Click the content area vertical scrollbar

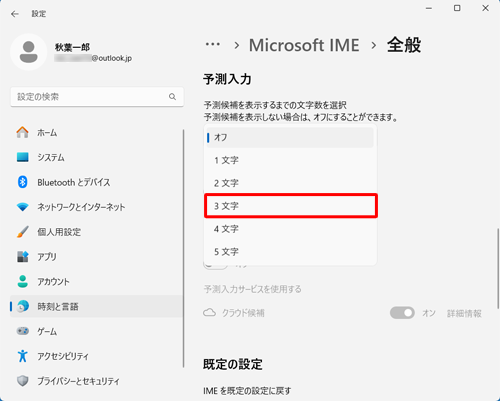tap(498, 268)
